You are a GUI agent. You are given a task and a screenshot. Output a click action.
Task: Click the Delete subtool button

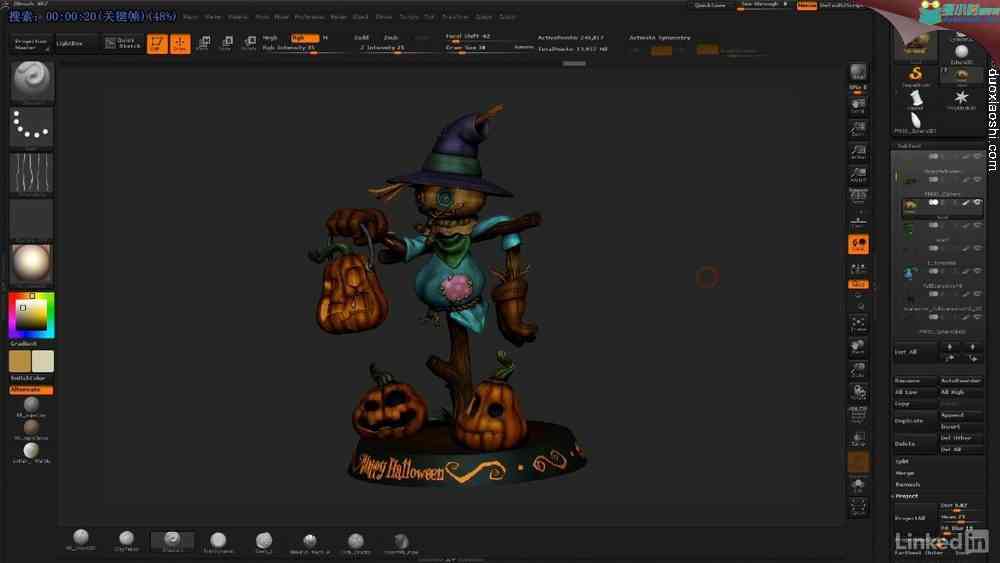[x=916, y=444]
